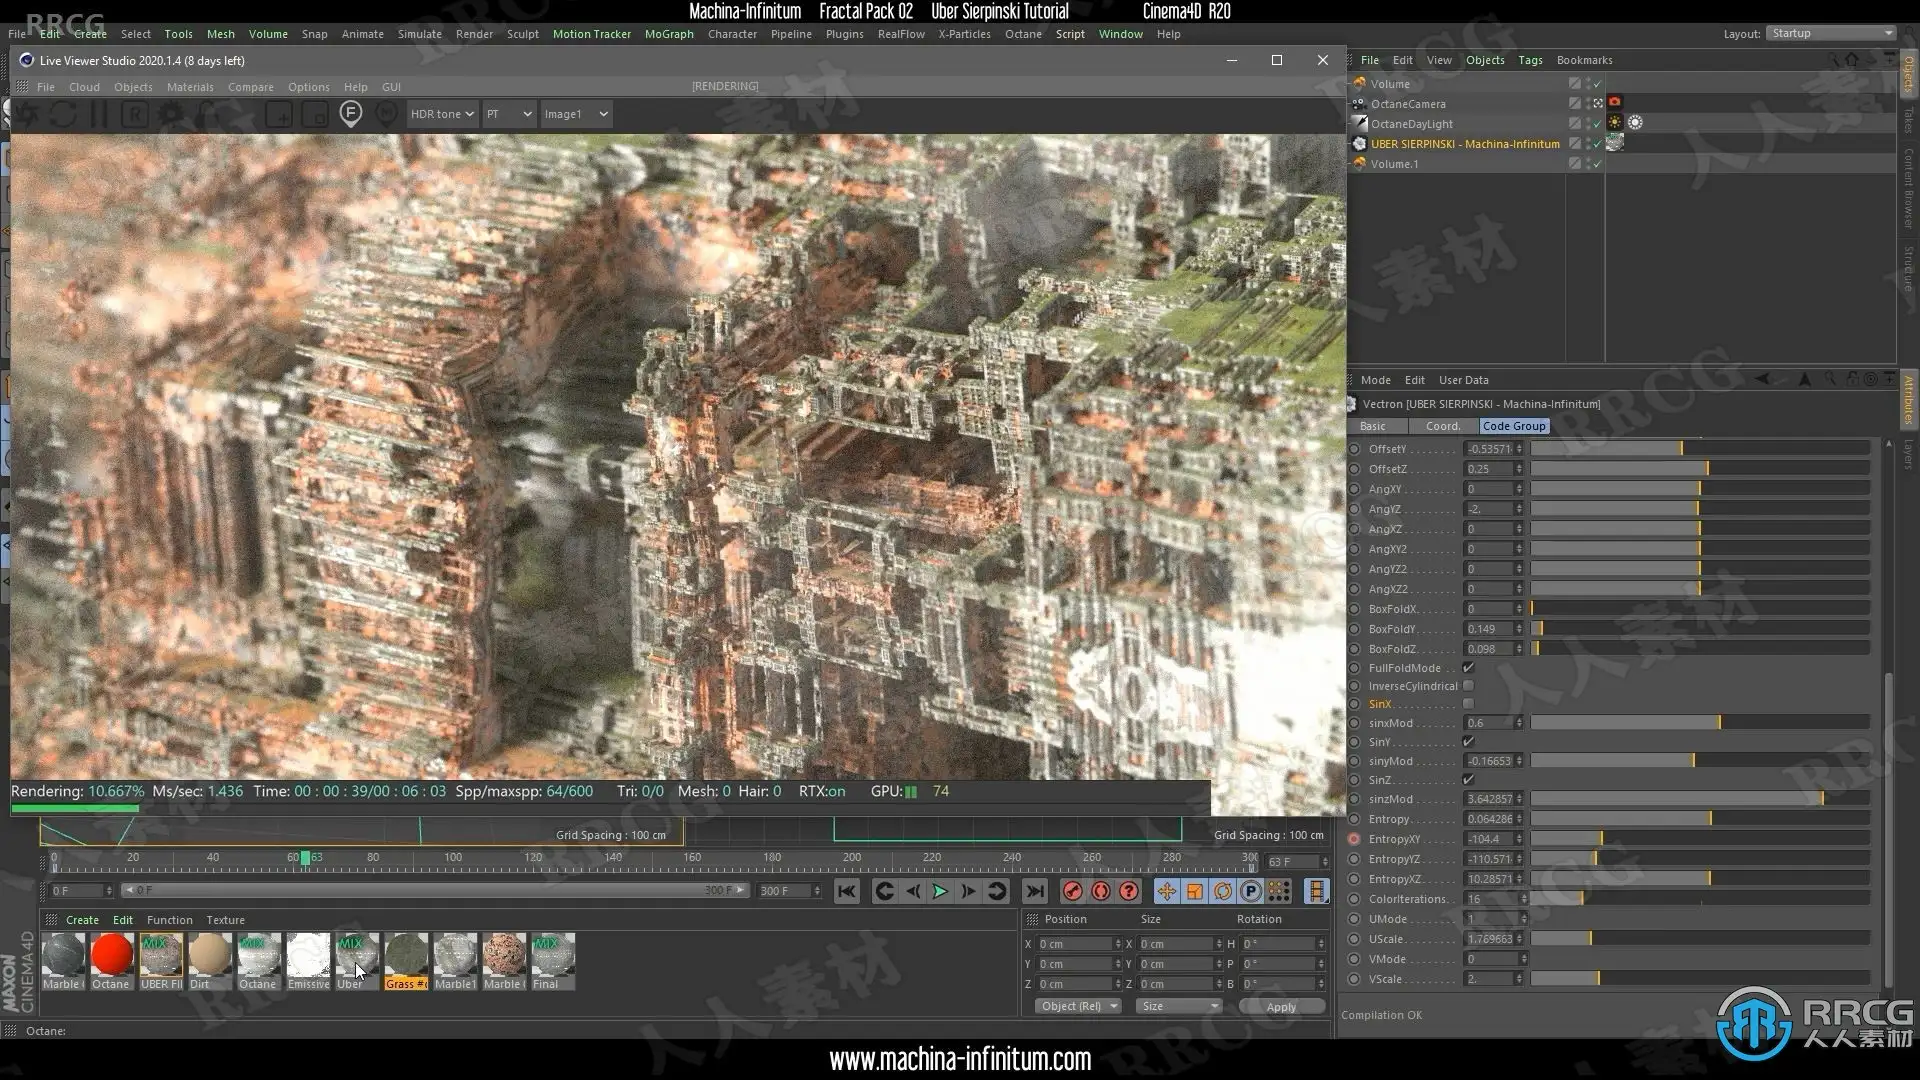Click the focus picker F icon
This screenshot has width=1920, height=1080.
click(350, 113)
